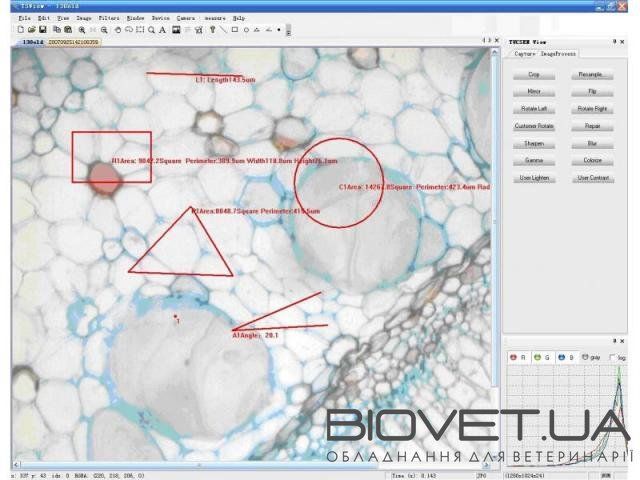The height and width of the screenshot is (480, 640).
Task: Open the Filters menu
Action: click(109, 18)
